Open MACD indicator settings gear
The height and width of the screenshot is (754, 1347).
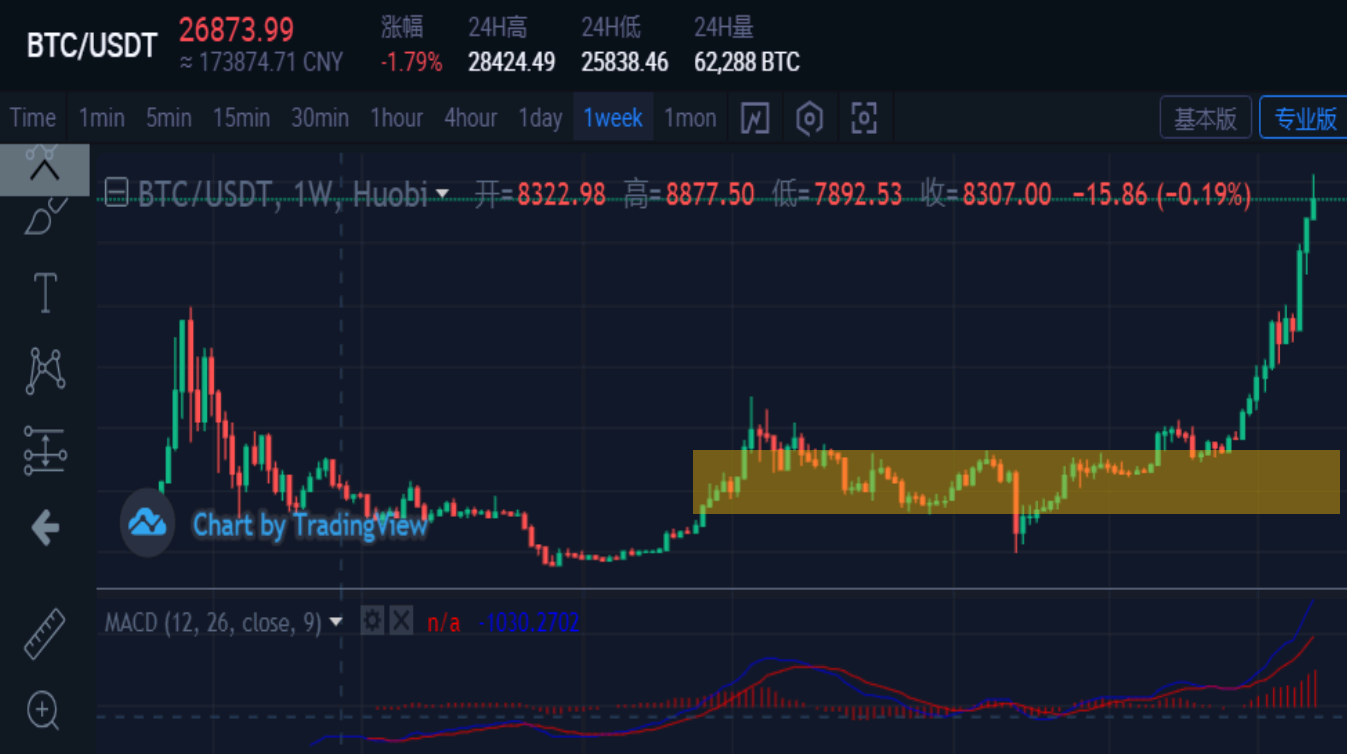[x=372, y=621]
